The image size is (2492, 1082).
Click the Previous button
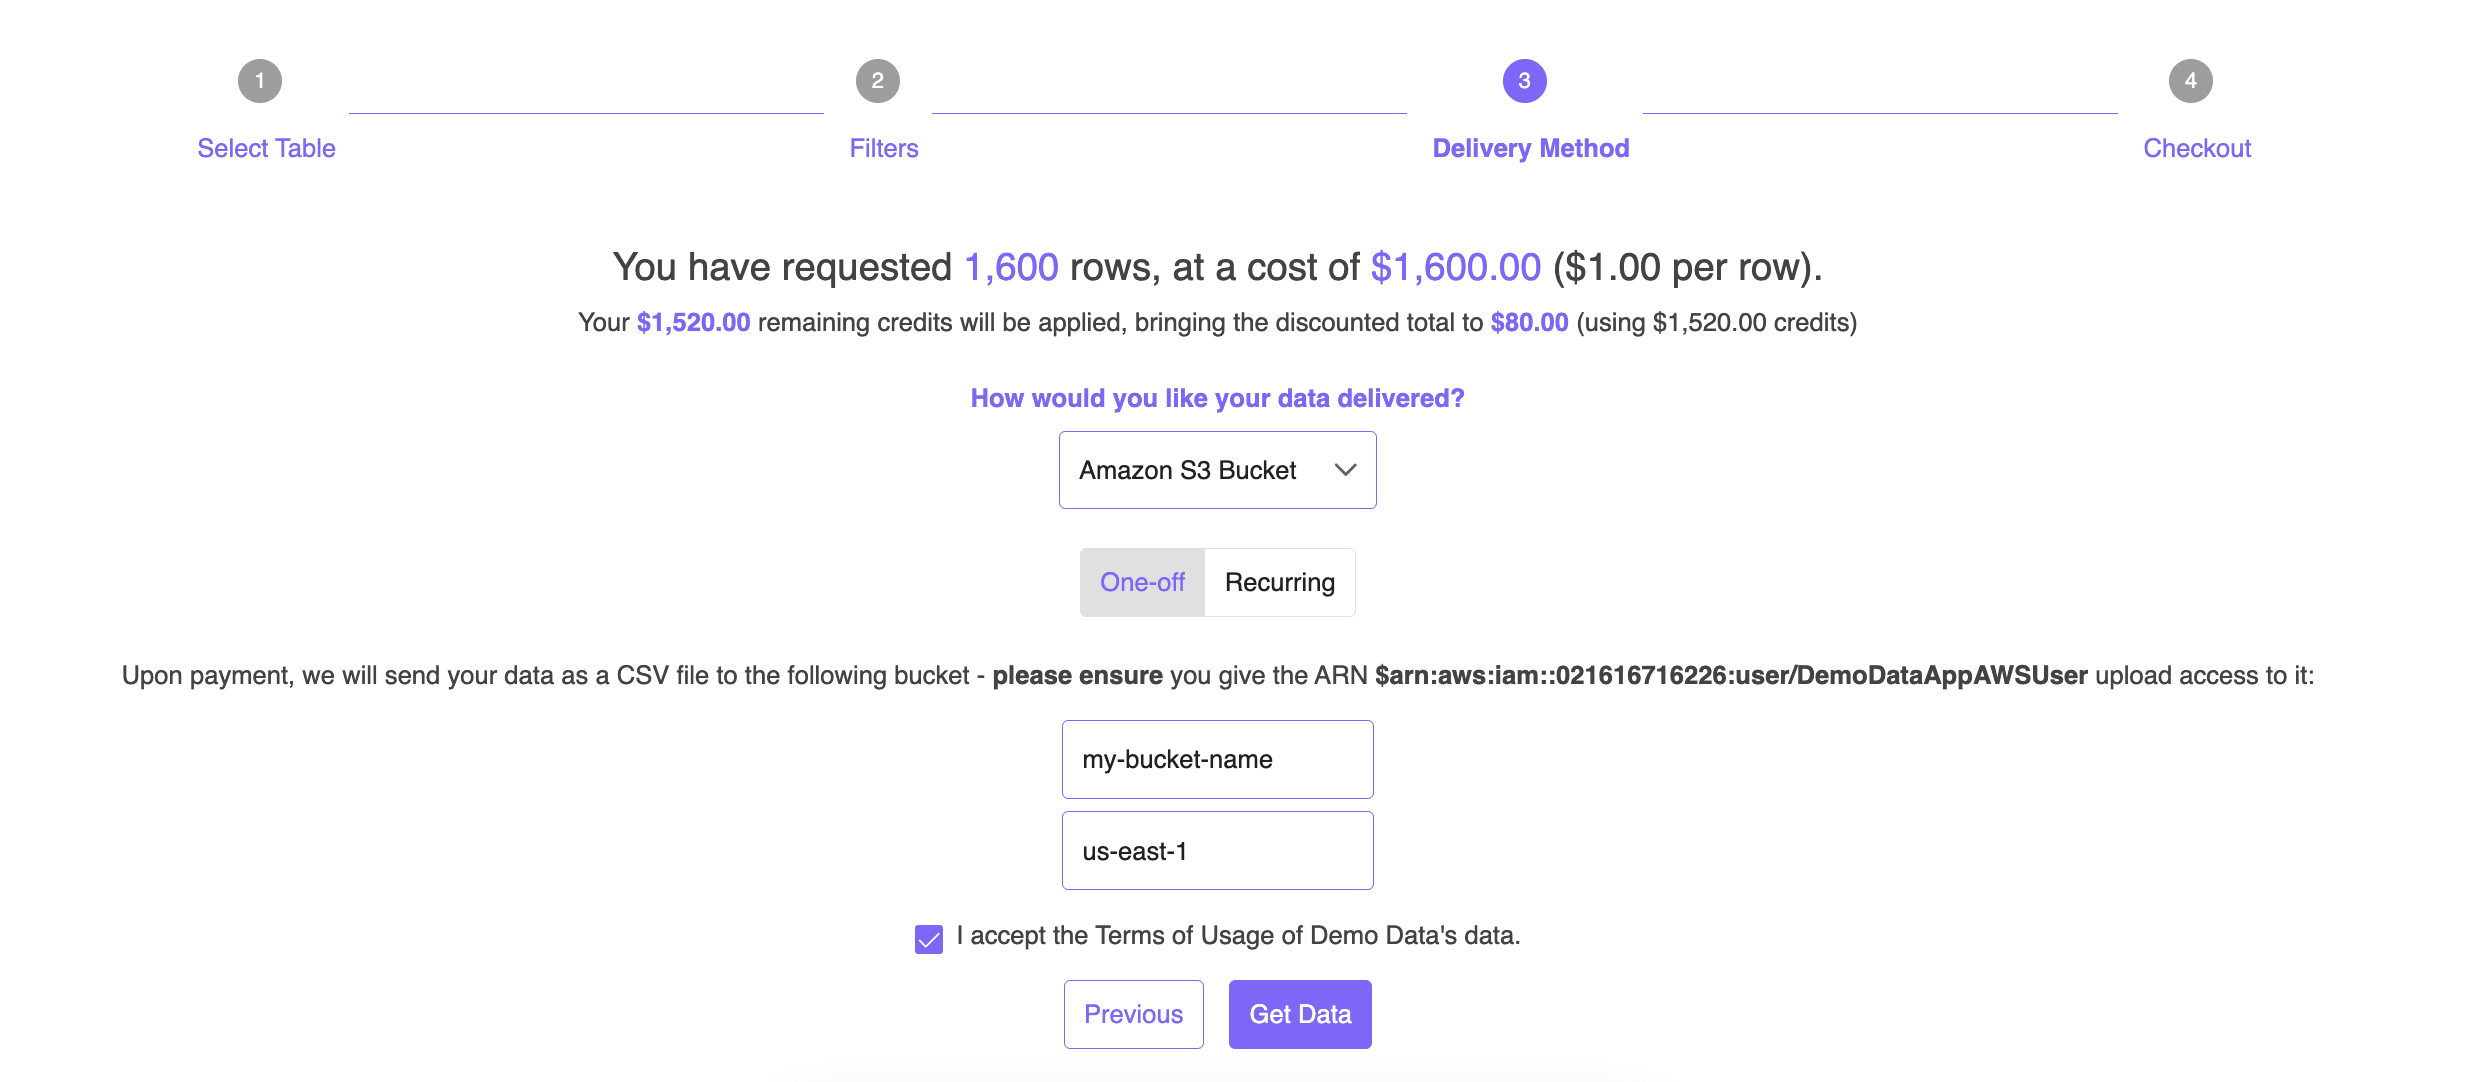[1132, 1014]
